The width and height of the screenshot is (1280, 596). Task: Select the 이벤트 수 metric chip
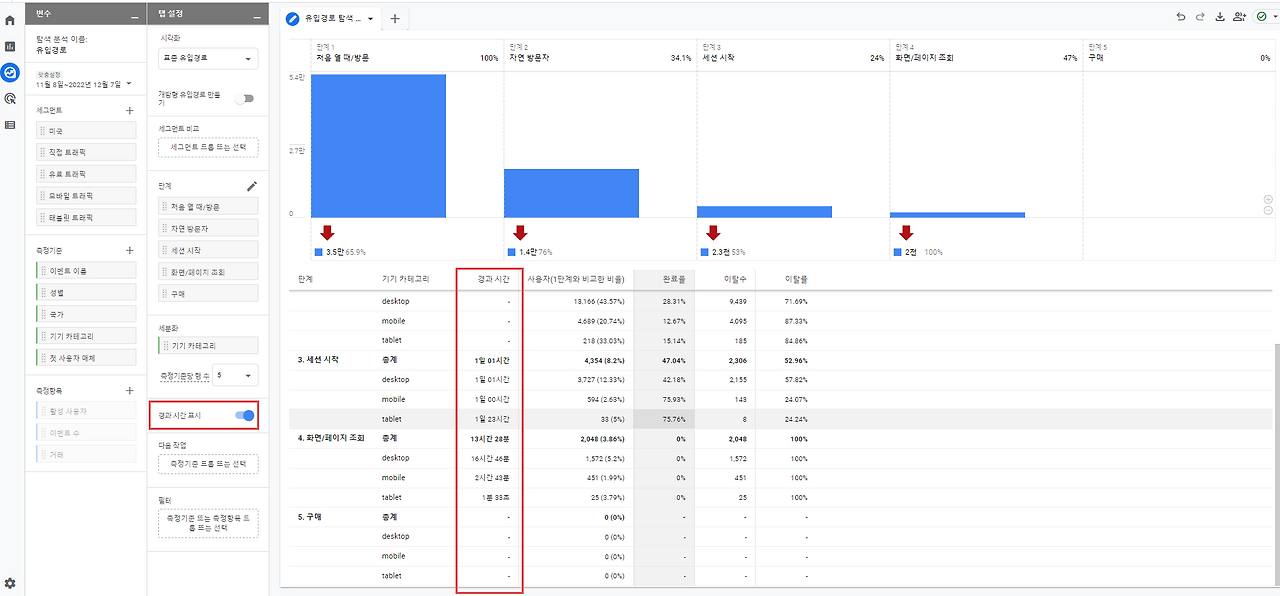[x=86, y=433]
